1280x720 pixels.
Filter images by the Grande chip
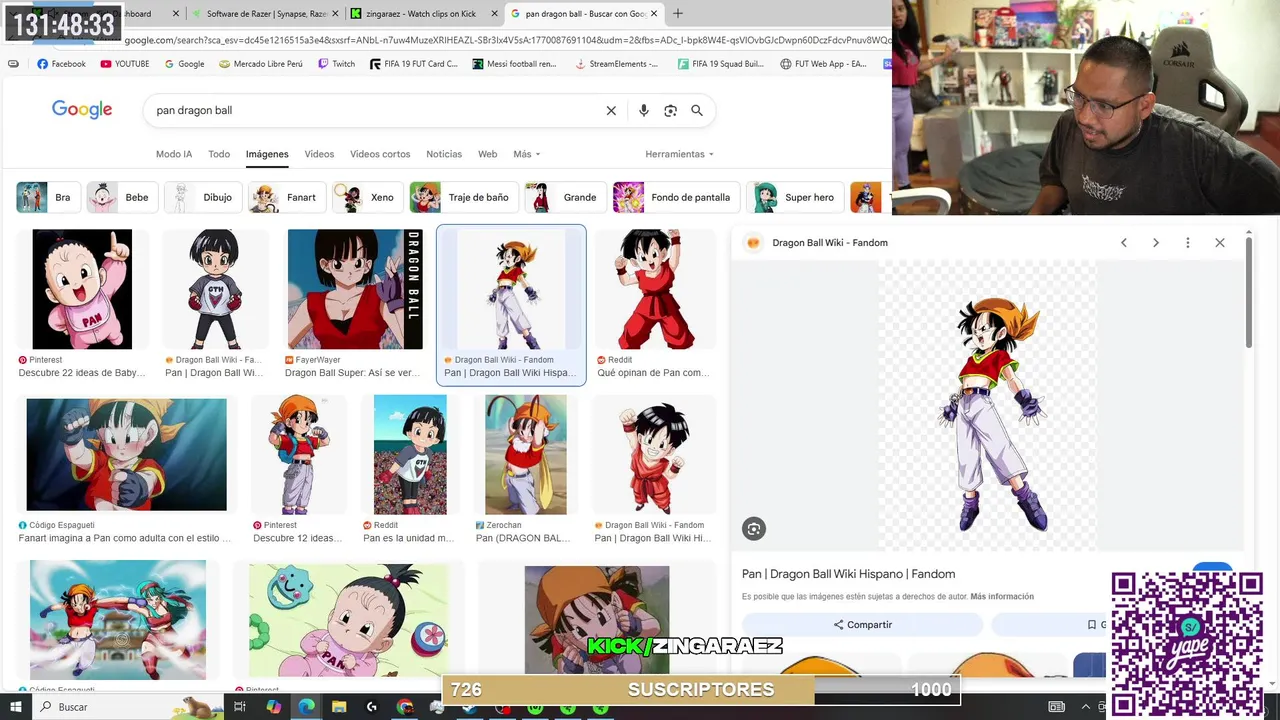tap(565, 198)
